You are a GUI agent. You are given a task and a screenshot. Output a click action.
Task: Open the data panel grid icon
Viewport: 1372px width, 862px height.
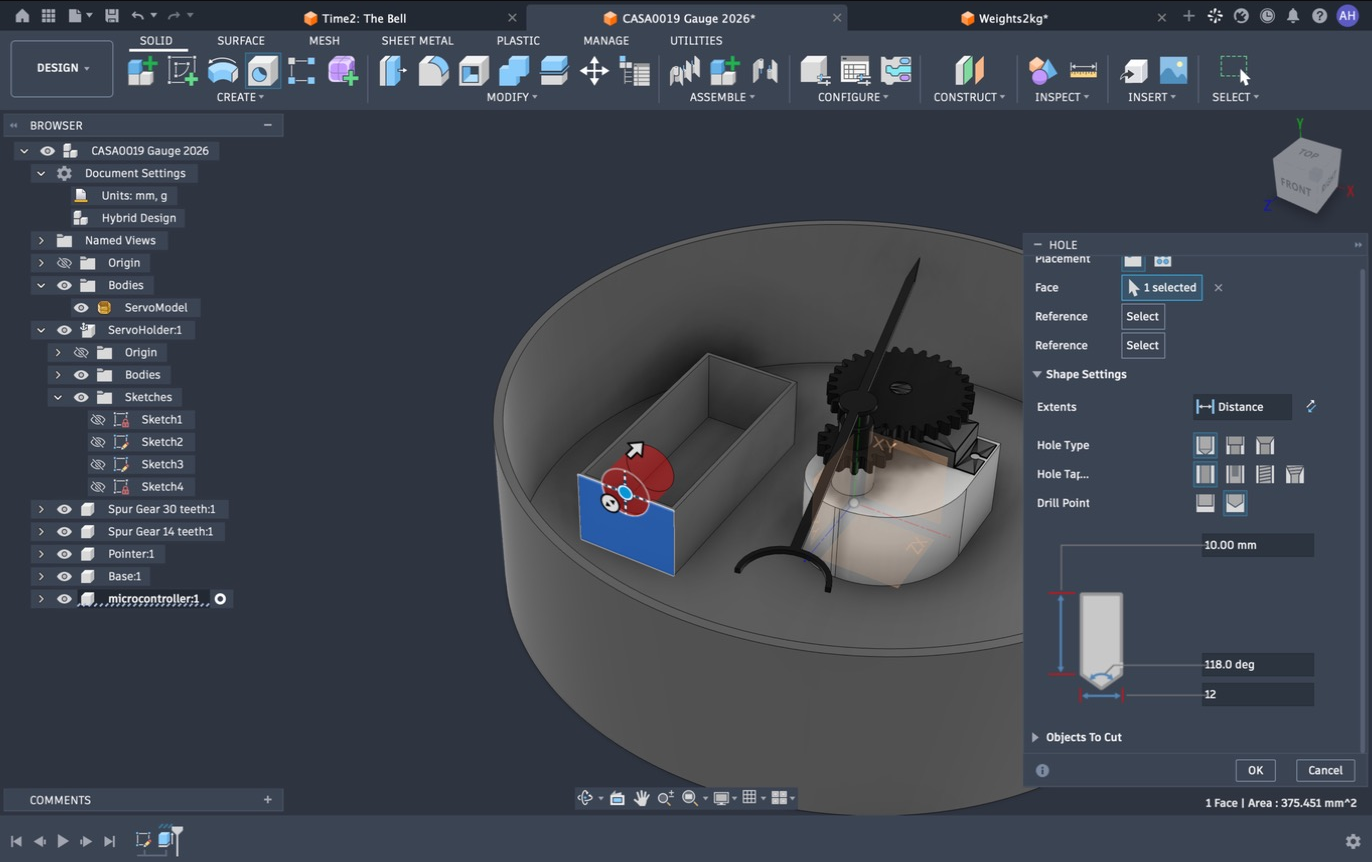tap(48, 16)
